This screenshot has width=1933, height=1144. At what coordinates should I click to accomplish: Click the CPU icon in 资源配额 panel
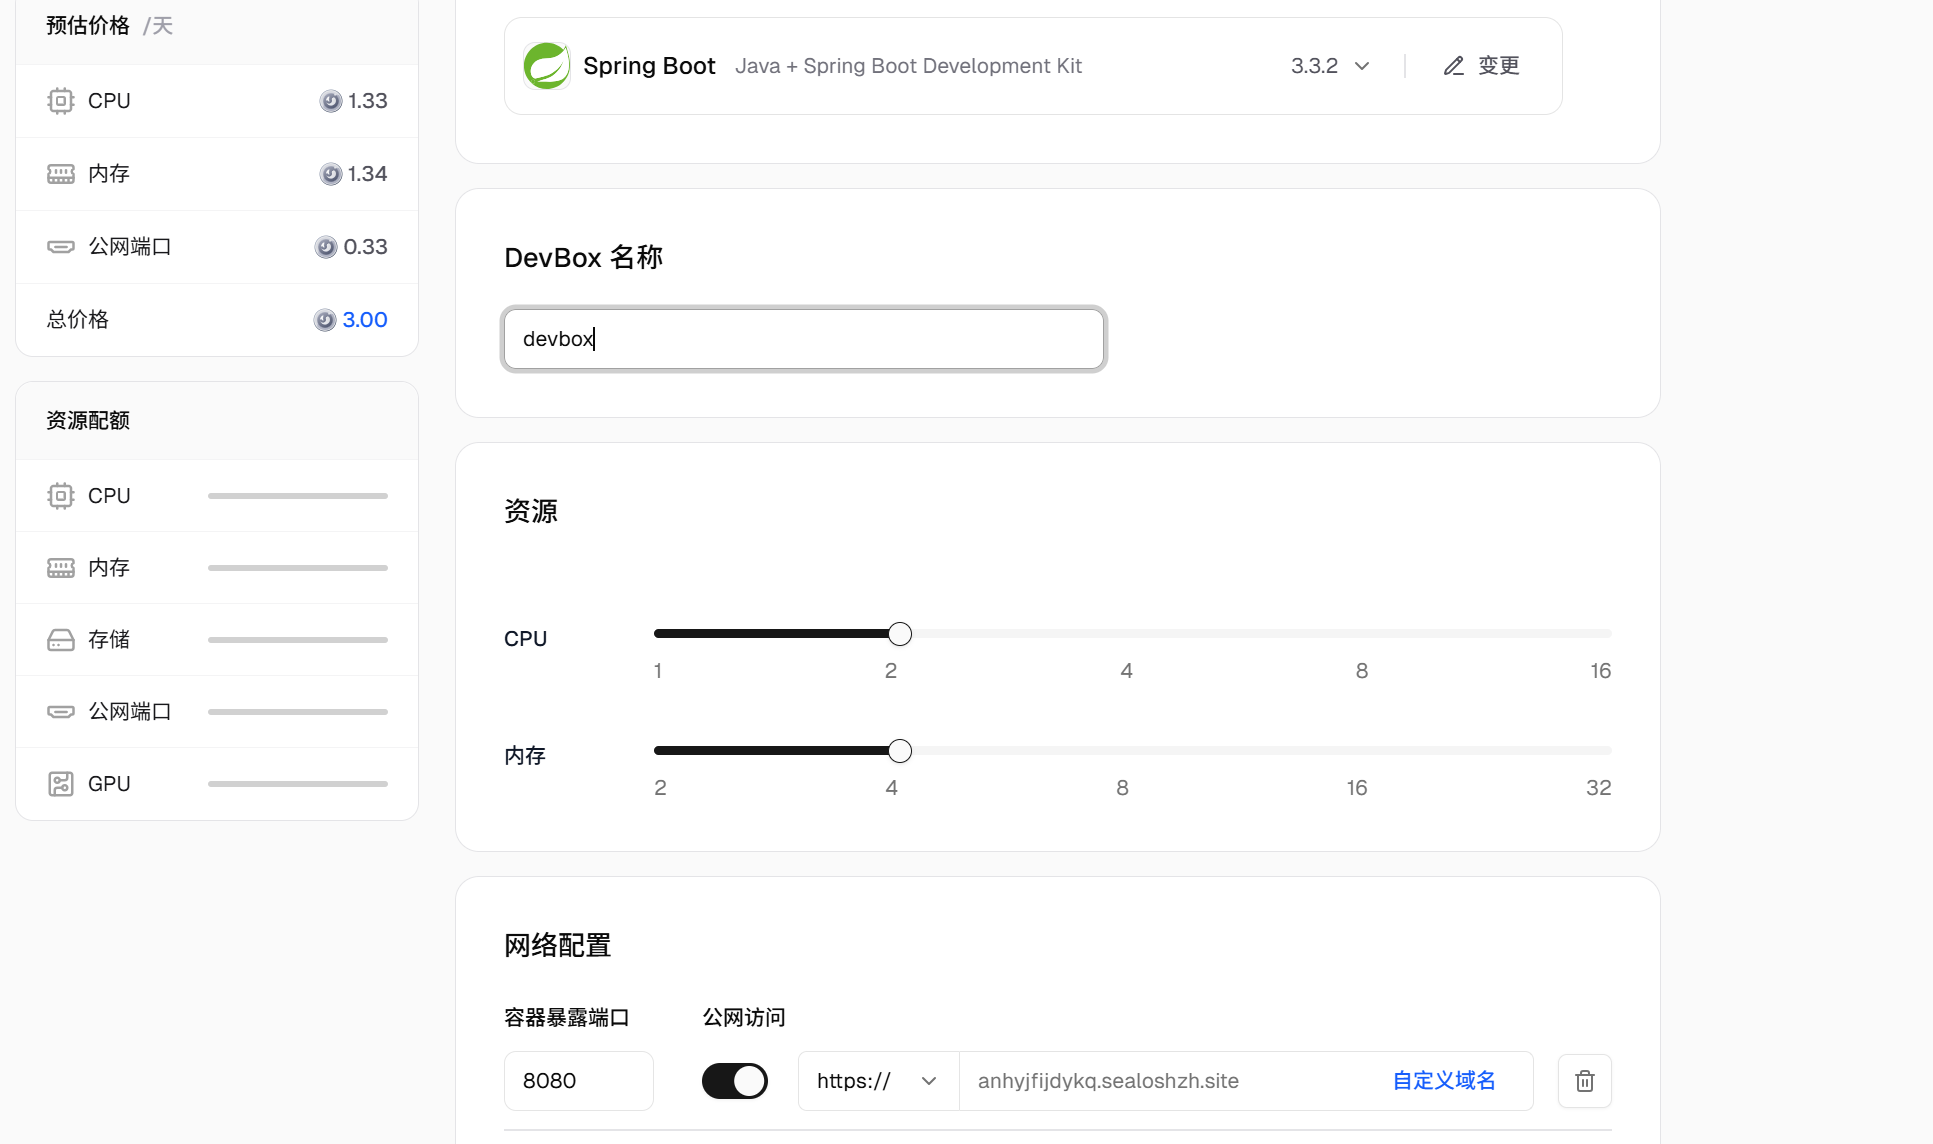click(60, 495)
